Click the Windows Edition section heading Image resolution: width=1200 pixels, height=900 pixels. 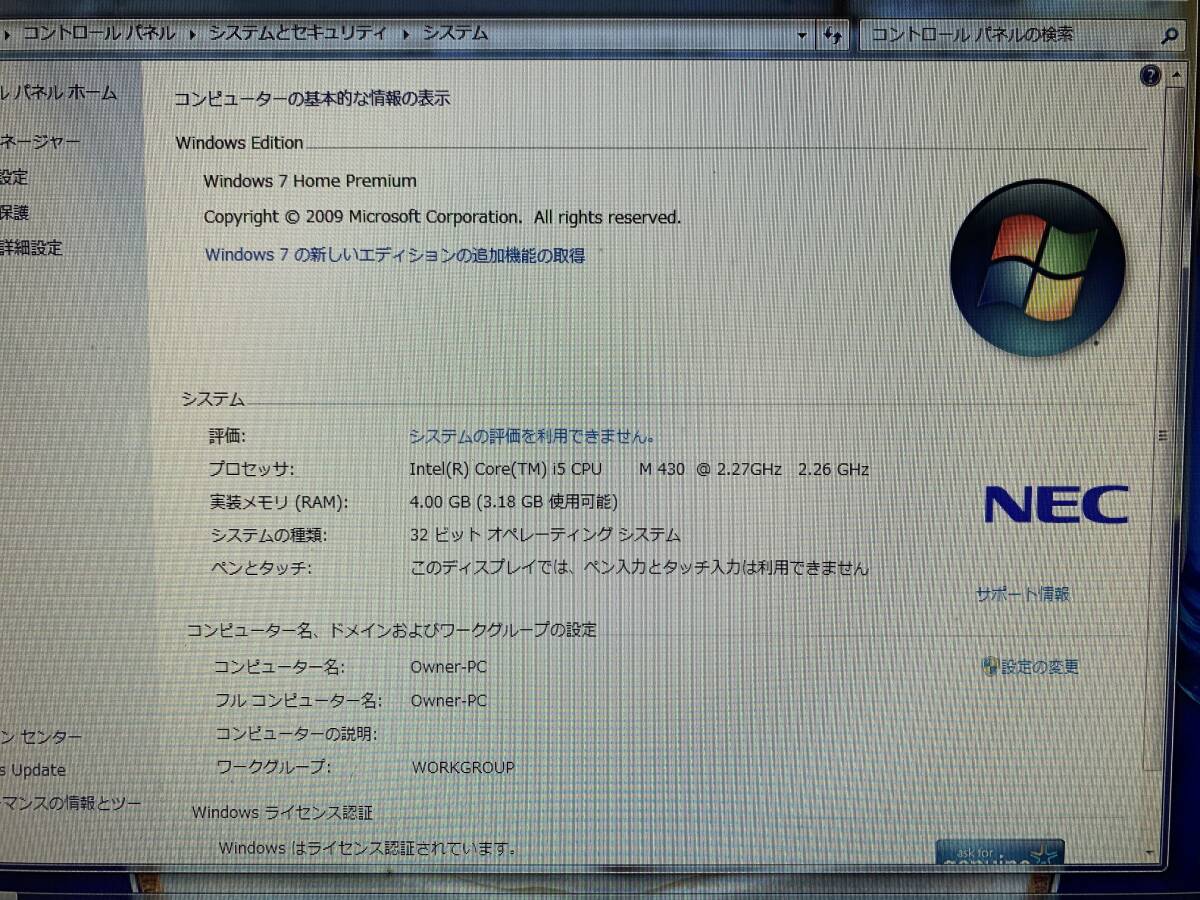pyautogui.click(x=240, y=143)
